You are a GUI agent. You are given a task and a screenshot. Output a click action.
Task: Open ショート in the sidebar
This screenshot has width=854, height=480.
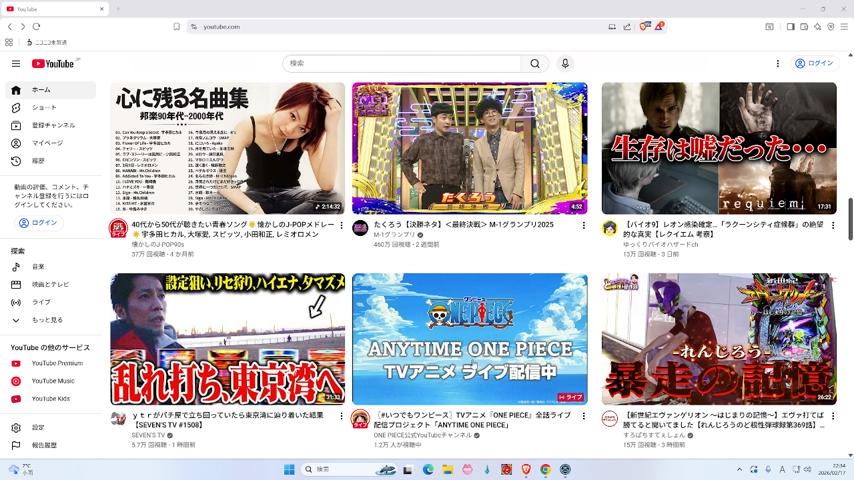click(51, 108)
